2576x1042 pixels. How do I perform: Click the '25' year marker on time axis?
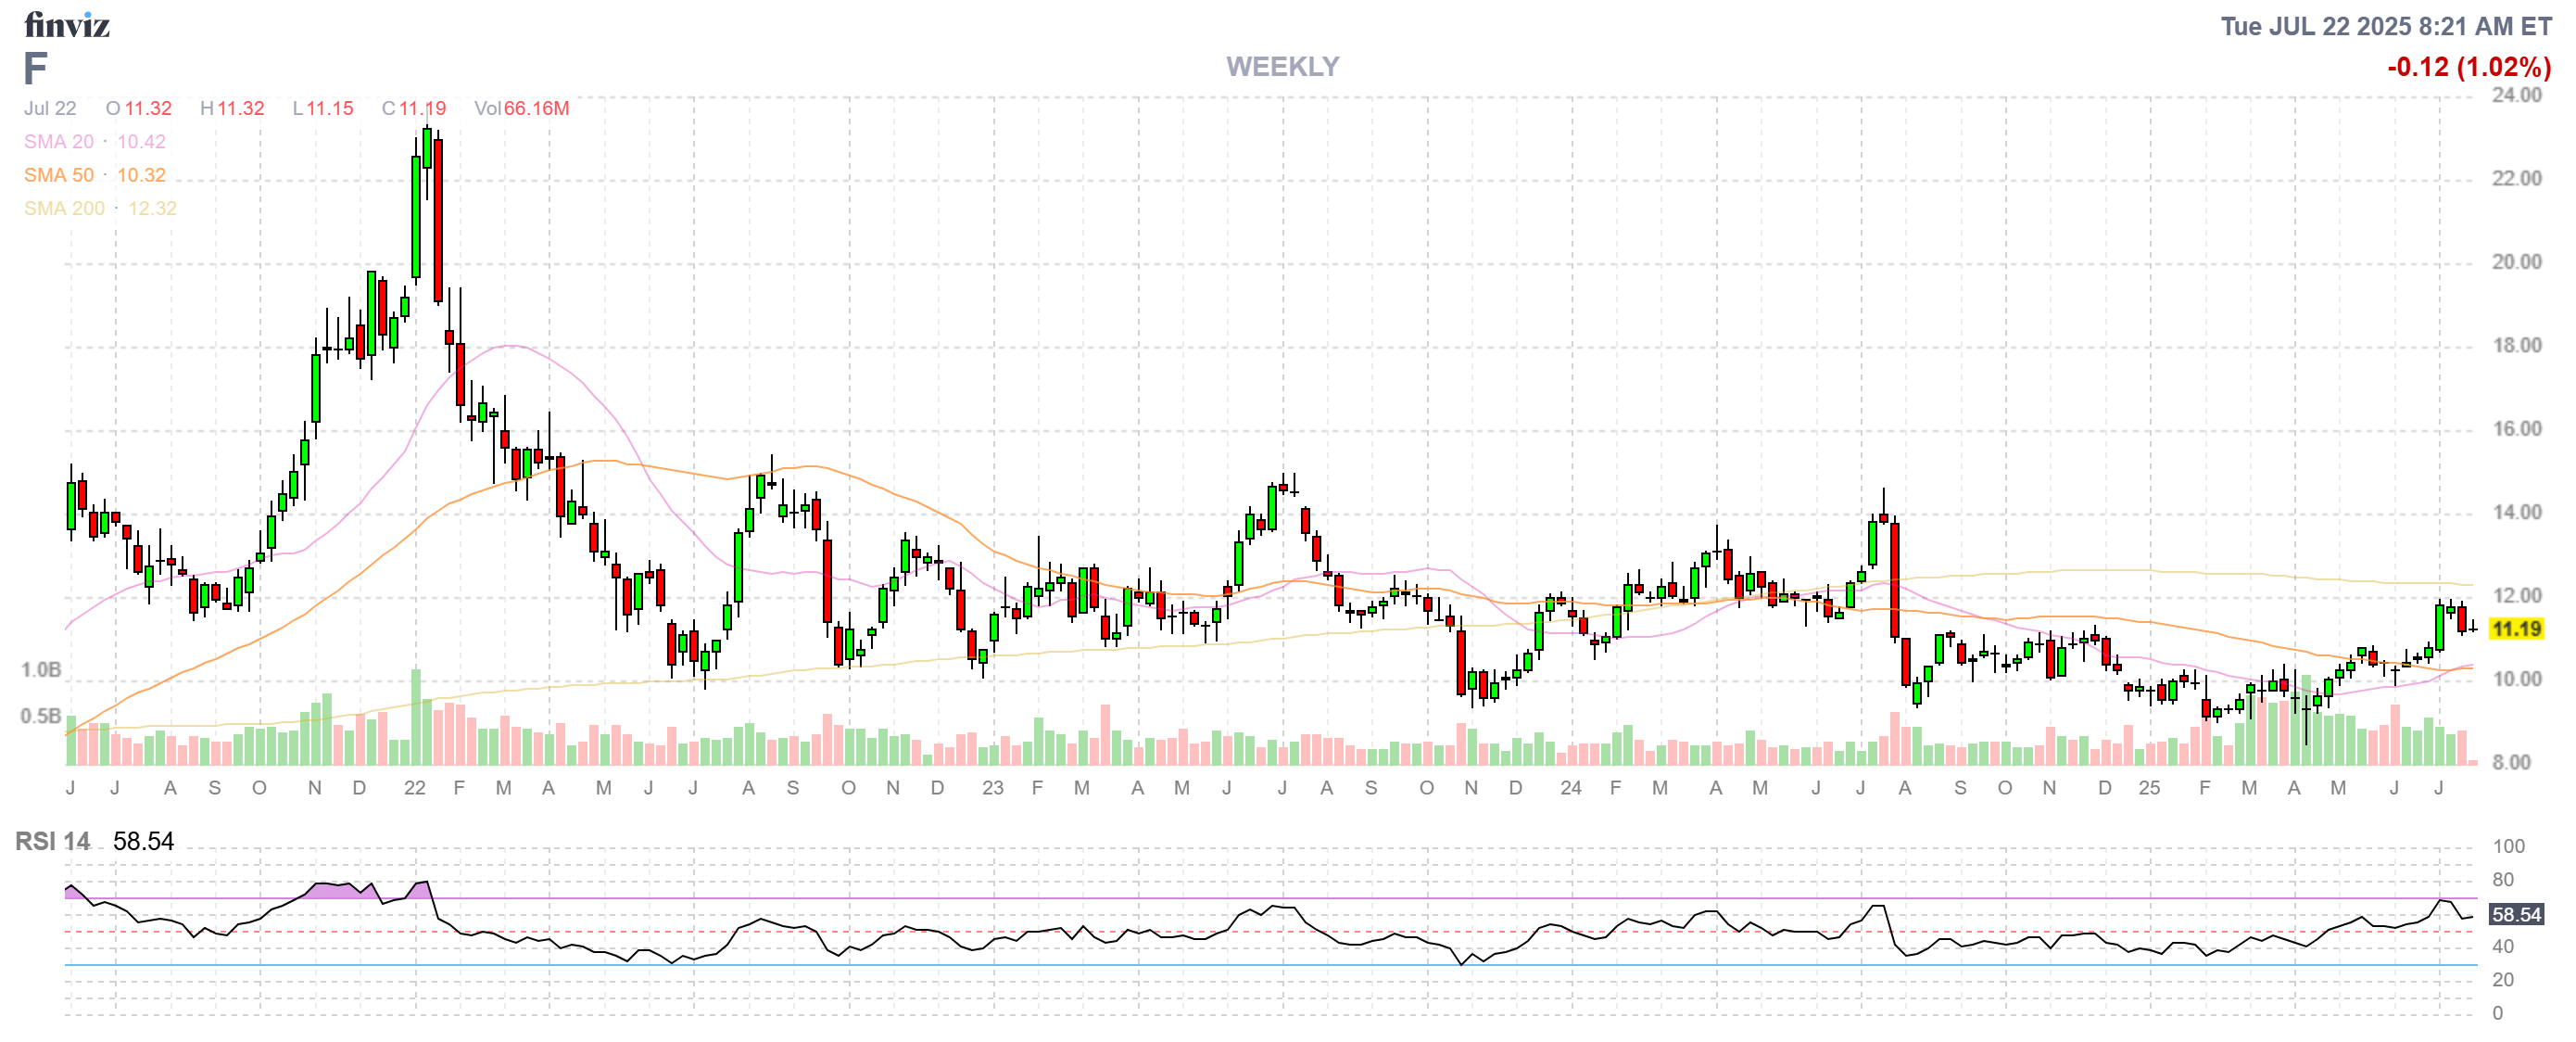point(2149,788)
